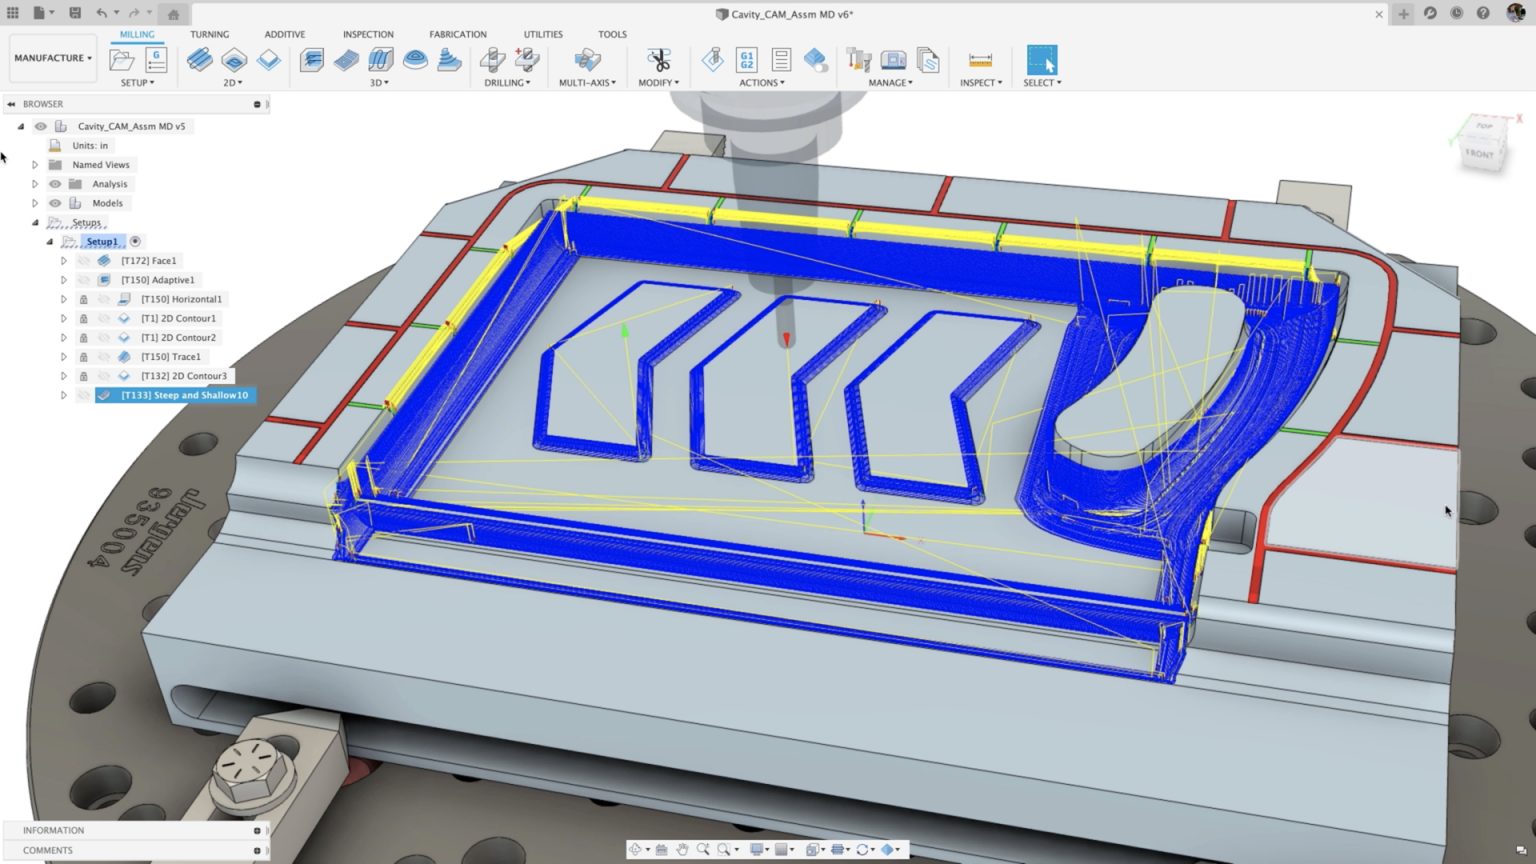Expand the Named Views tree node

35,165
